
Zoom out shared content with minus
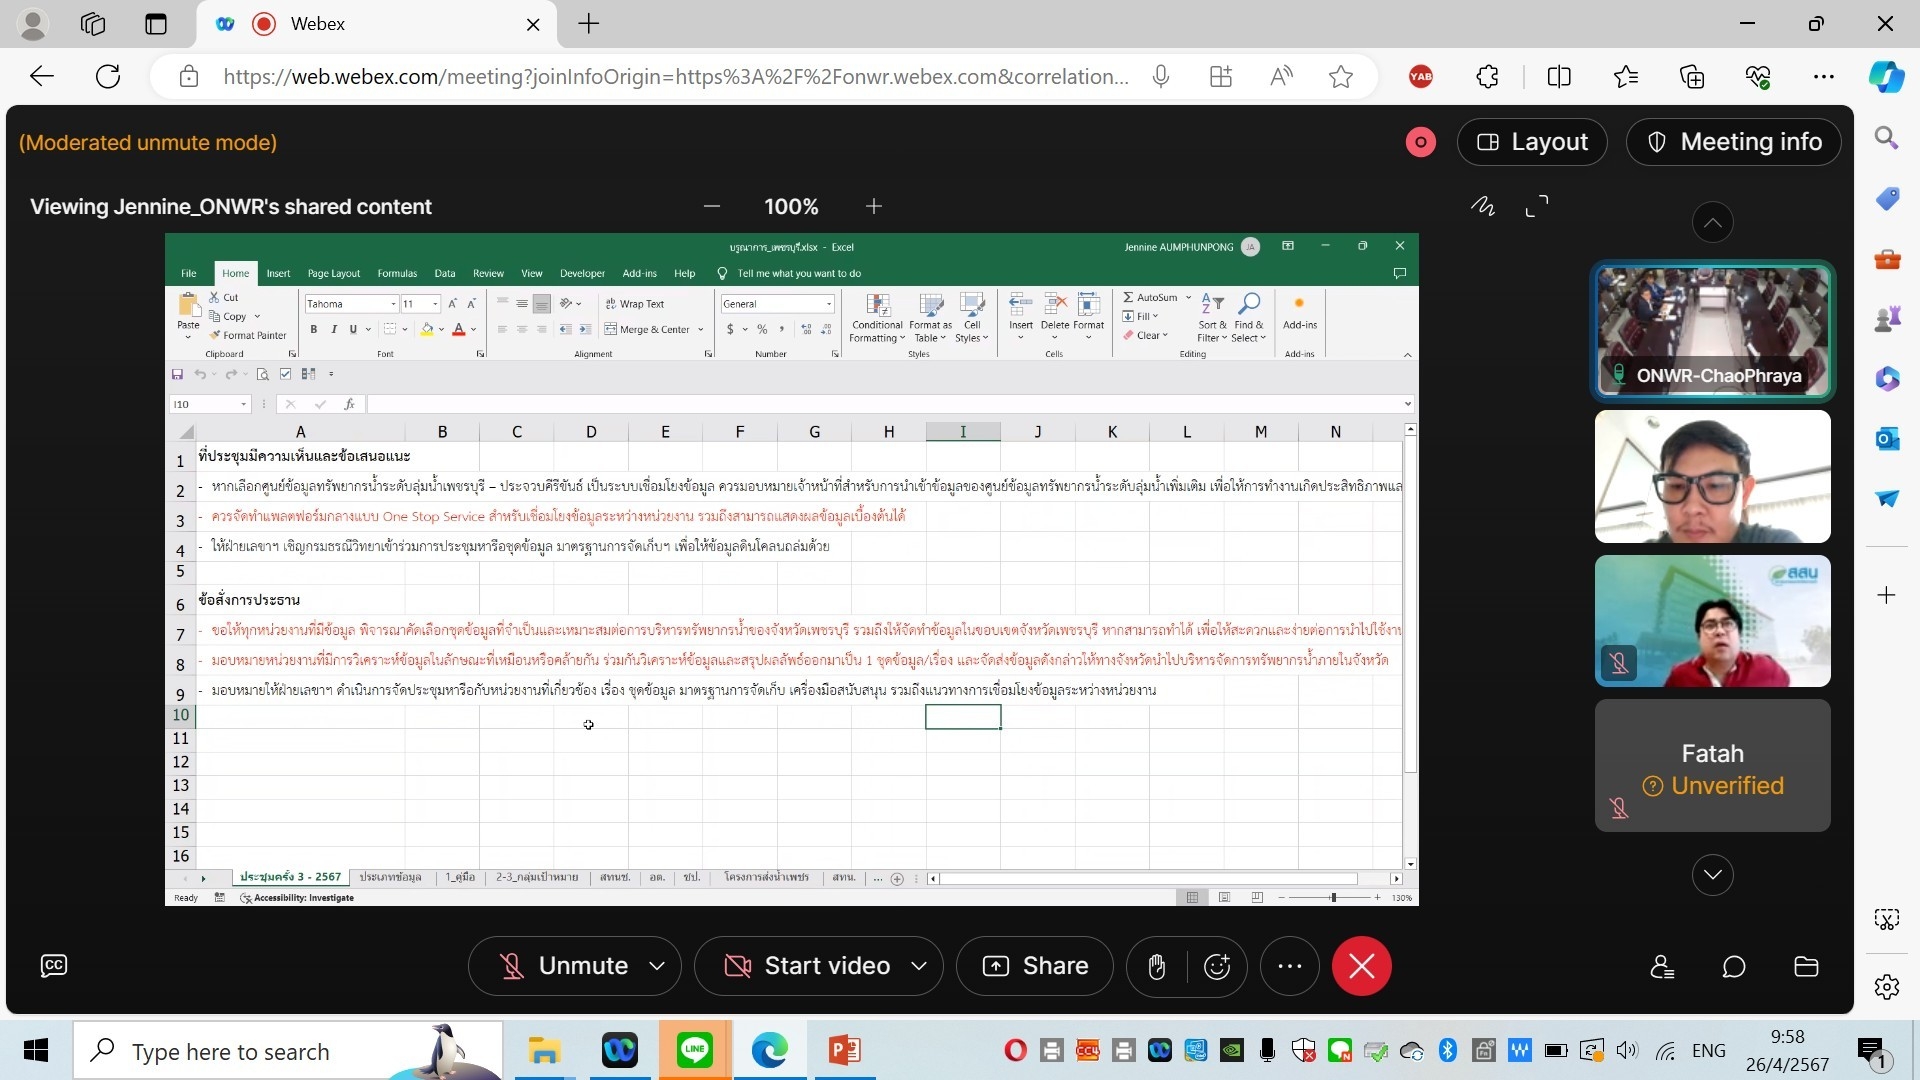click(x=712, y=206)
